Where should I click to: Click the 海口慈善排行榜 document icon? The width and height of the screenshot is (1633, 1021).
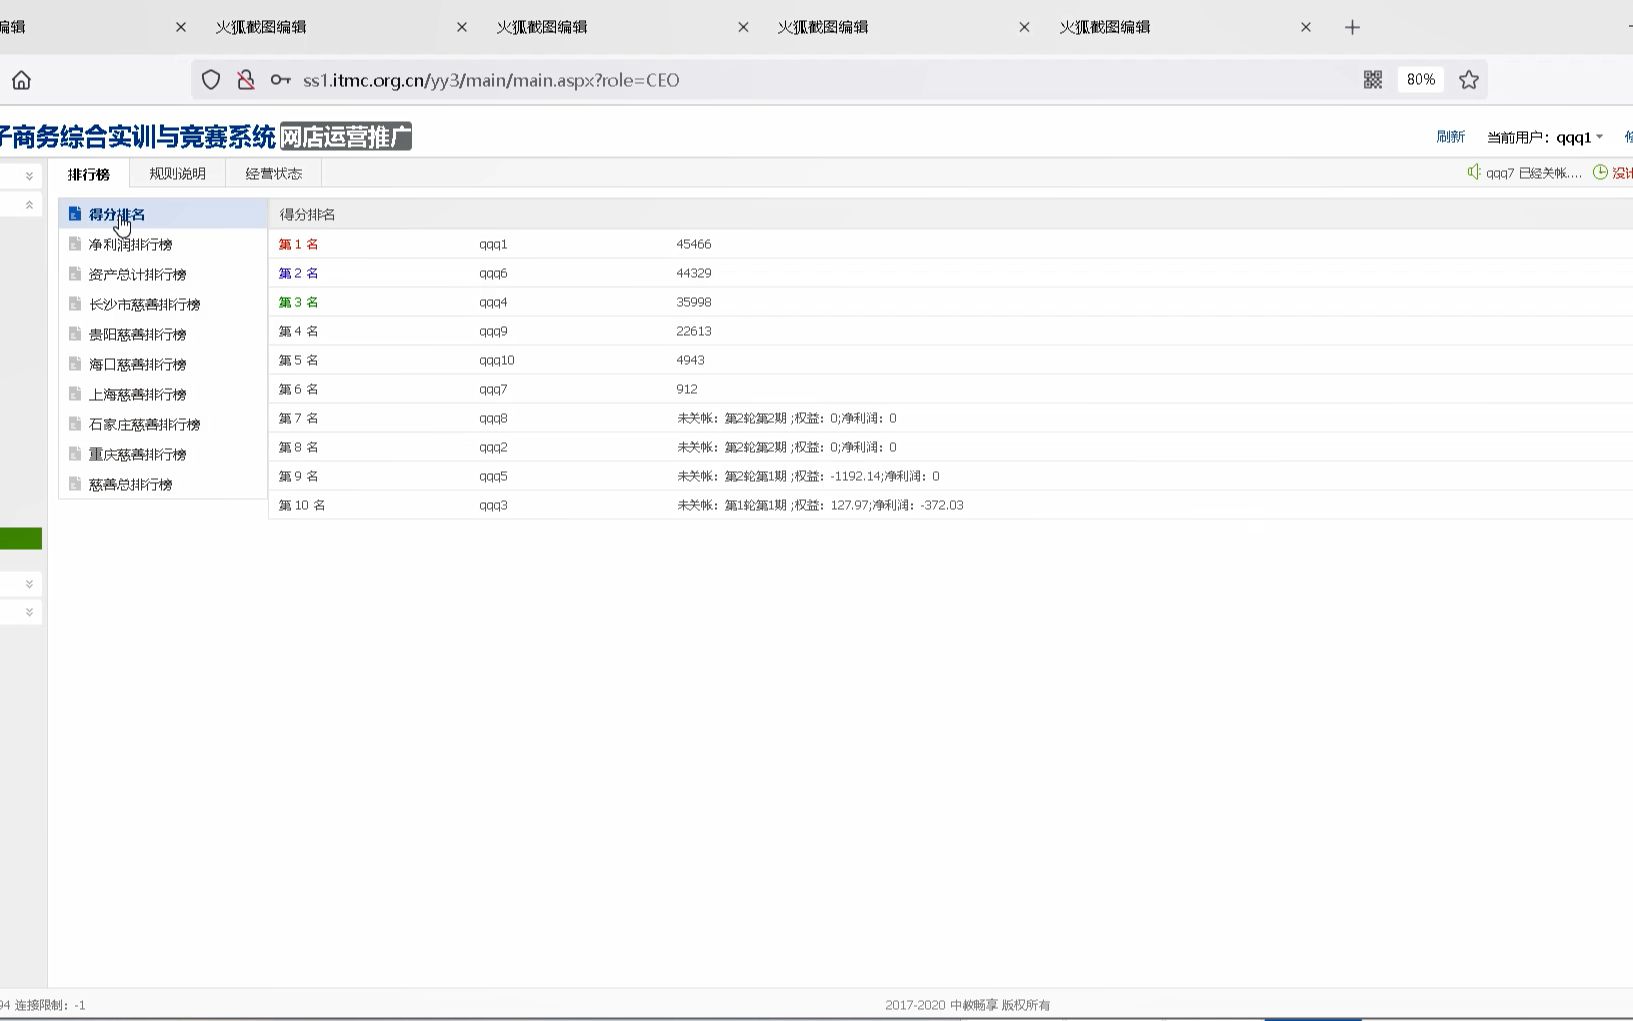(75, 364)
